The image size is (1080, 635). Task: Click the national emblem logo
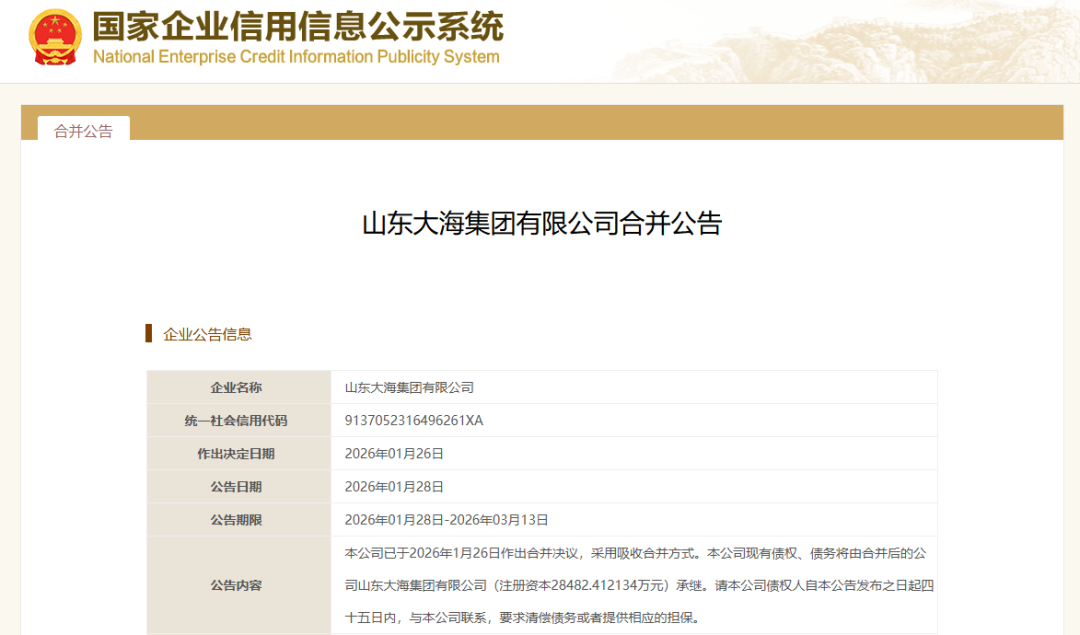click(x=56, y=40)
